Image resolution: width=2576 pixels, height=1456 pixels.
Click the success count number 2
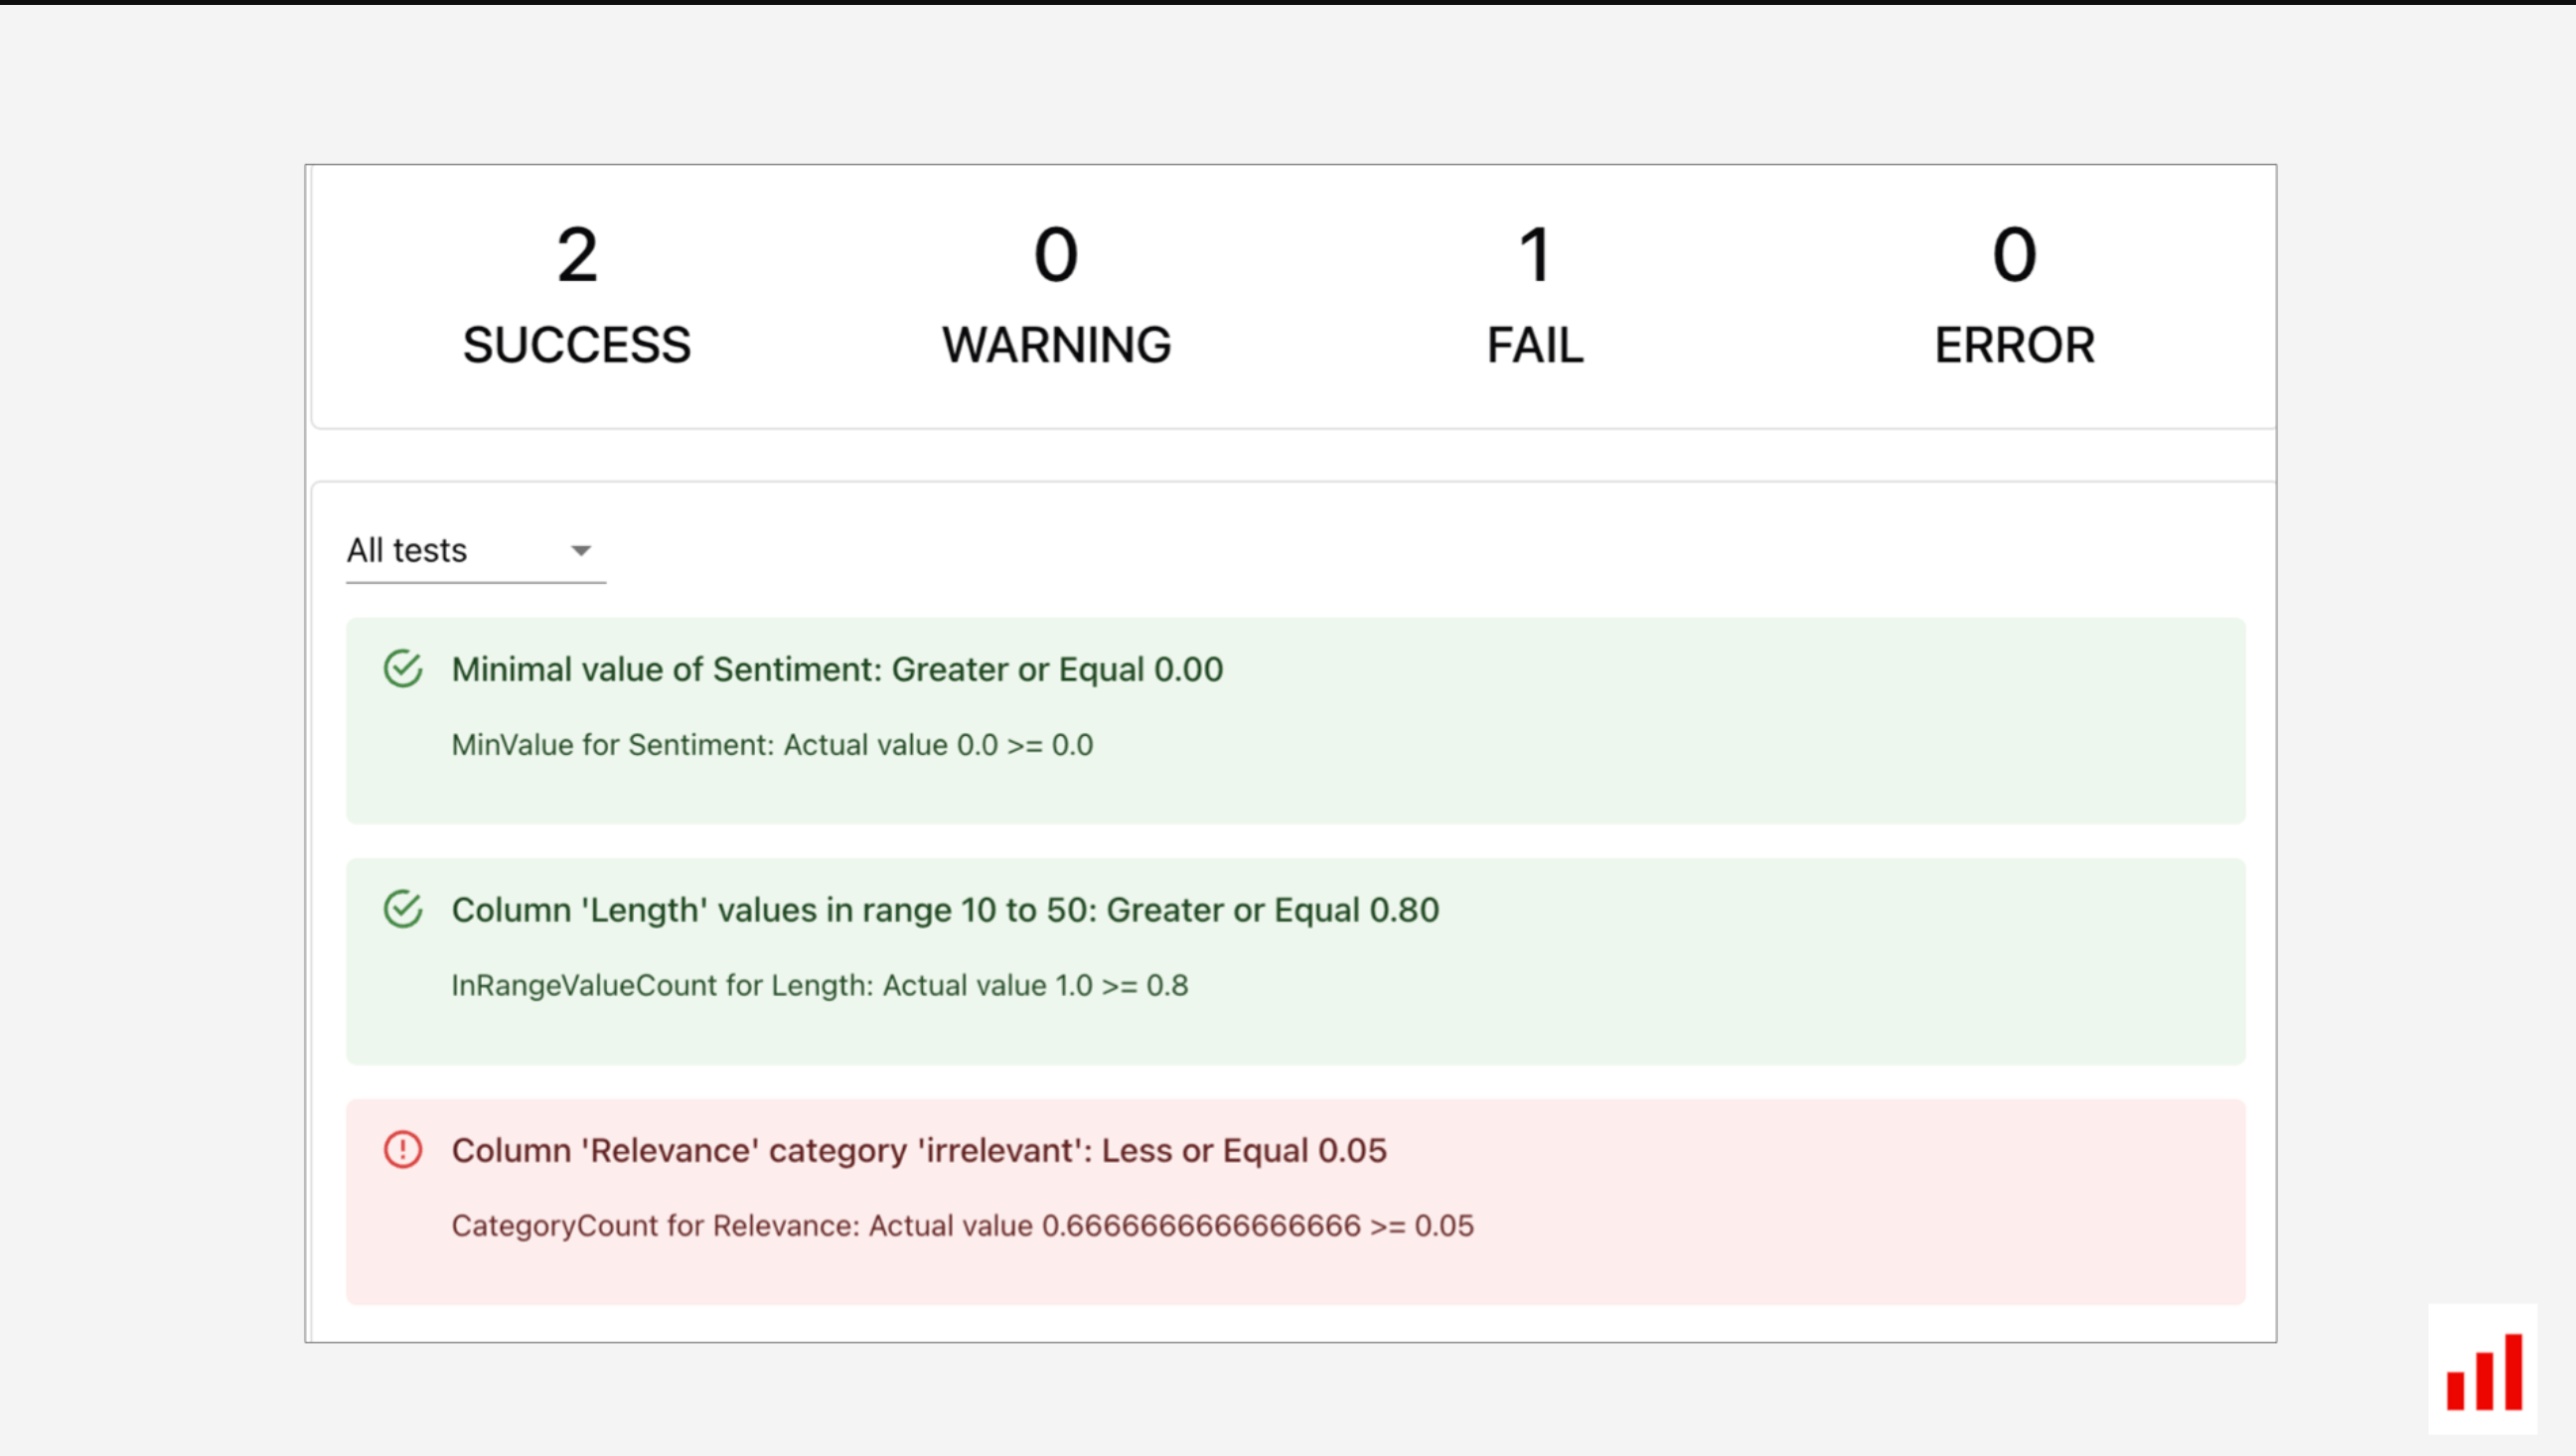[x=577, y=255]
